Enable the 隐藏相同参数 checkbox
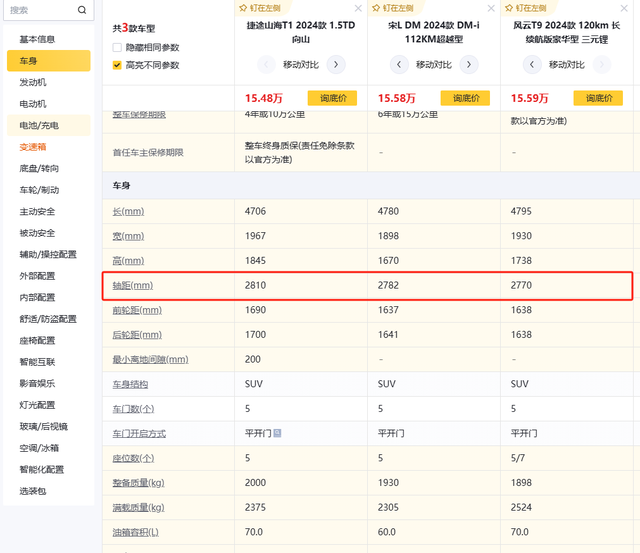This screenshot has height=553, width=640. [x=117, y=47]
